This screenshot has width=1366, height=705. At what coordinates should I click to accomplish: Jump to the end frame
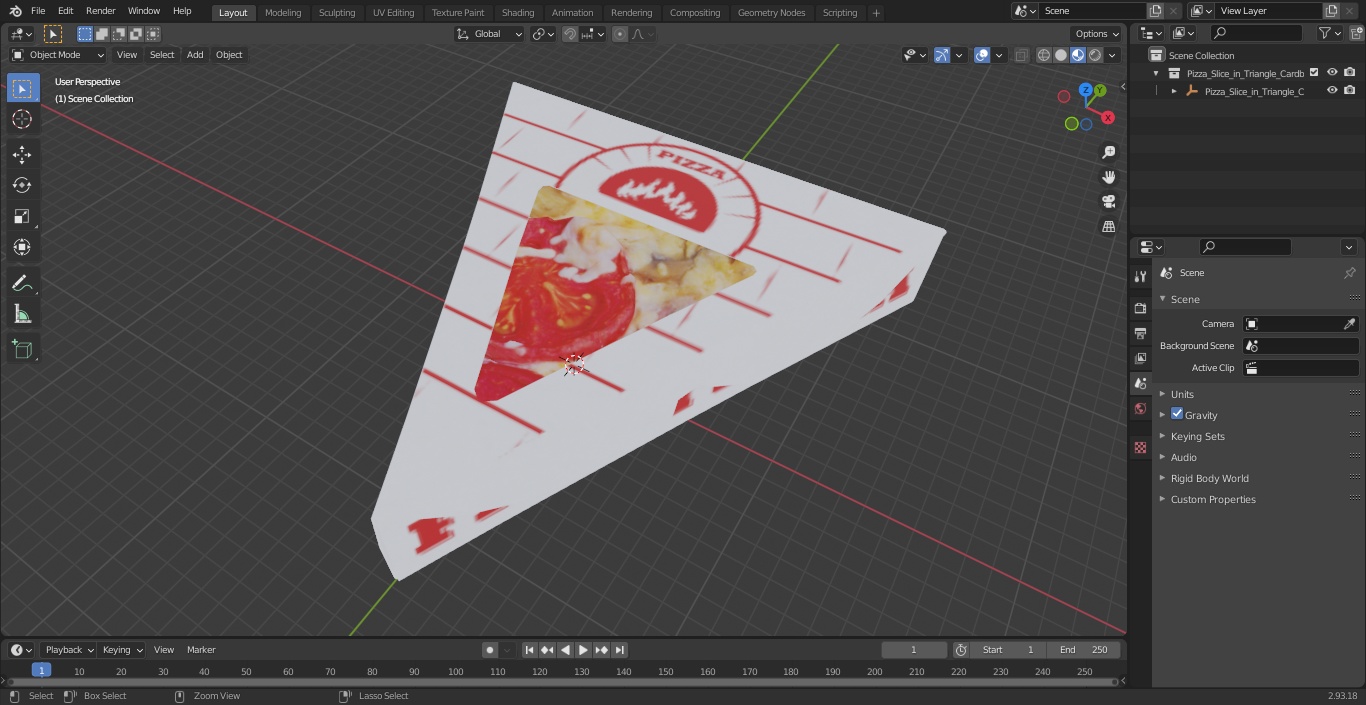click(619, 650)
